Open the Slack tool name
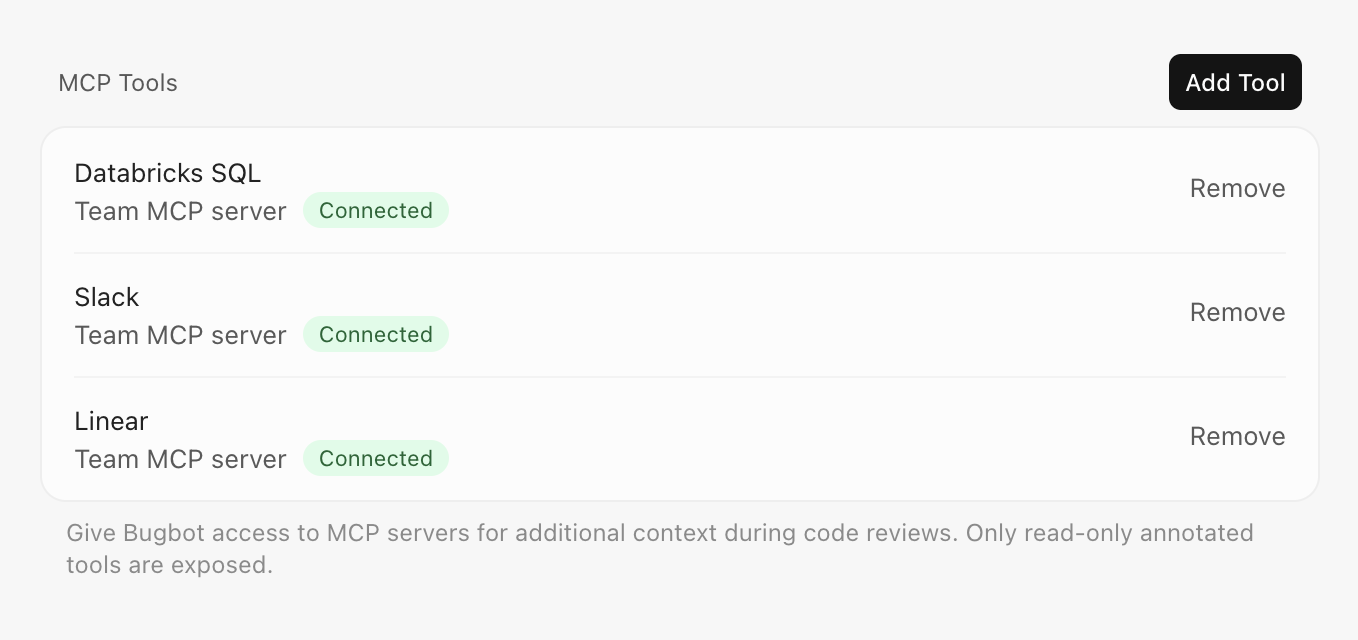 coord(106,297)
